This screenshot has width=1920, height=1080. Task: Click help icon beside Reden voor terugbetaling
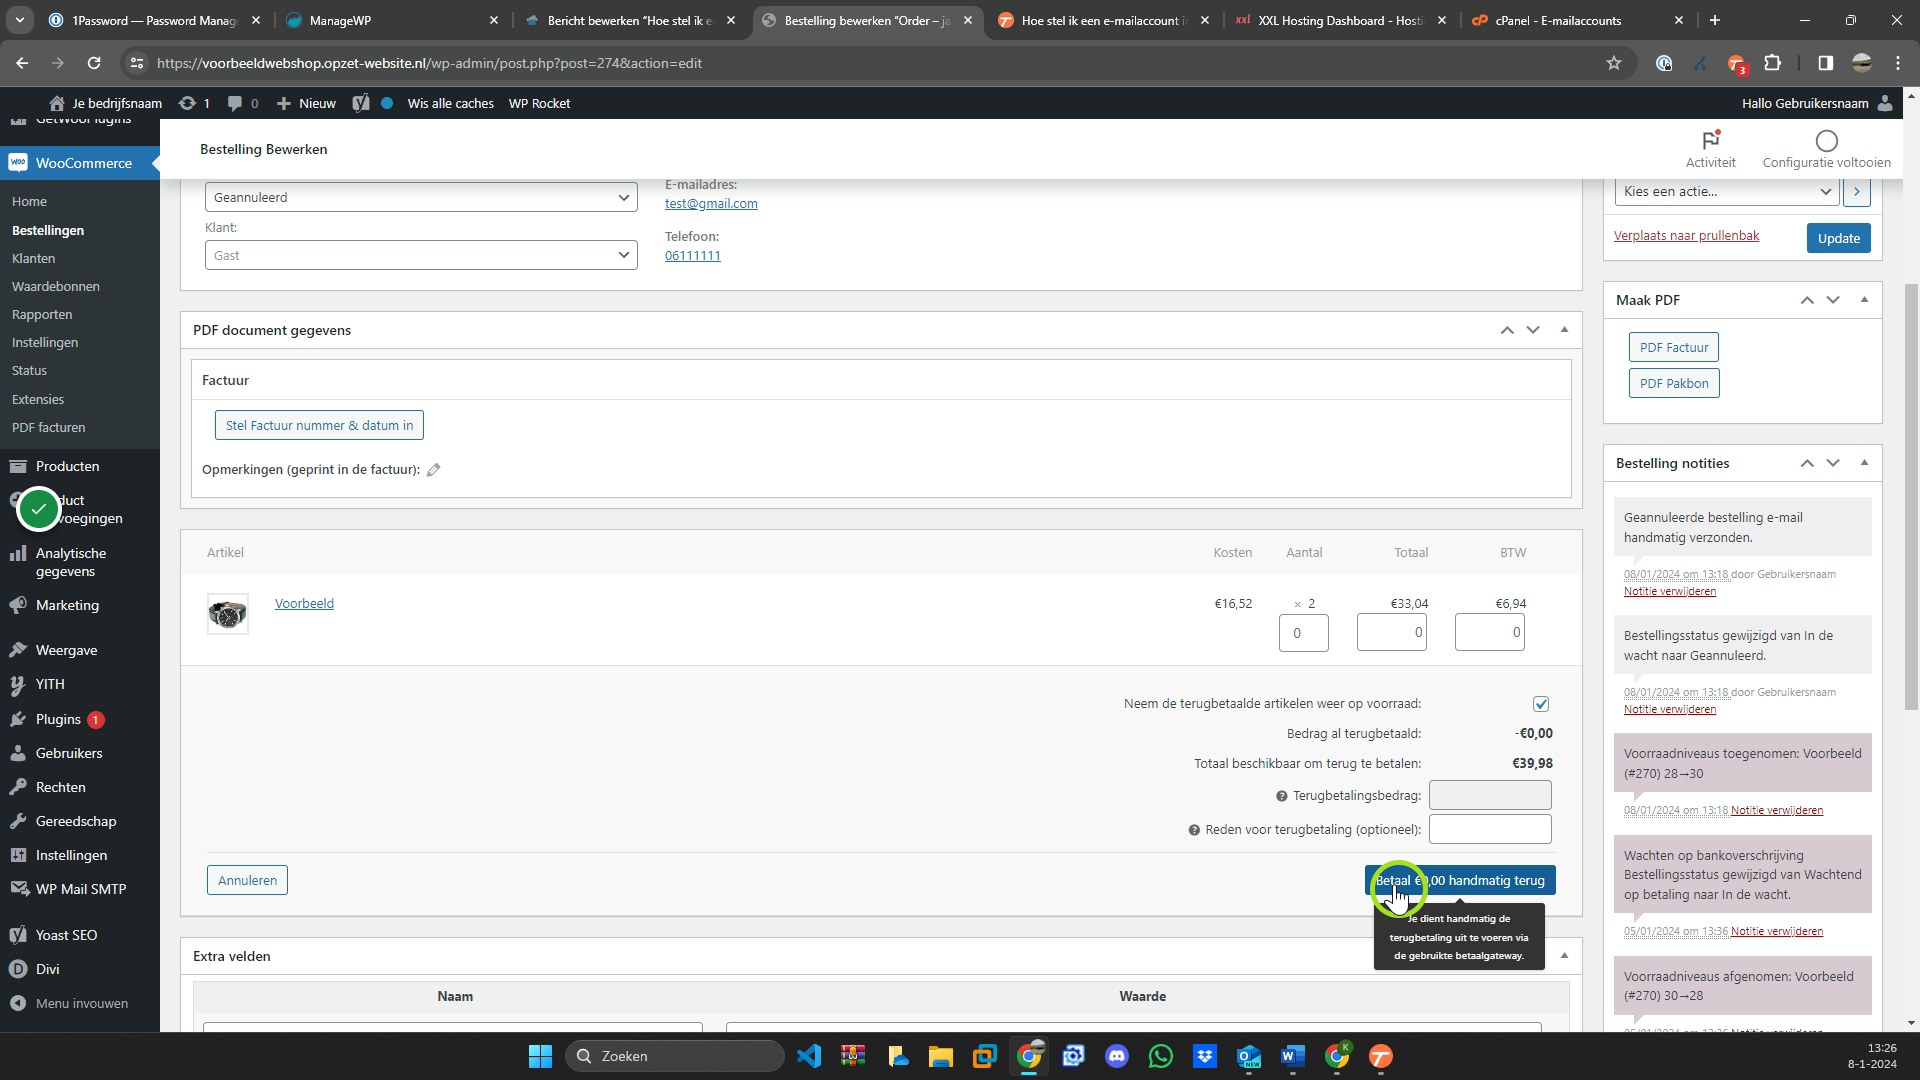click(x=1193, y=830)
